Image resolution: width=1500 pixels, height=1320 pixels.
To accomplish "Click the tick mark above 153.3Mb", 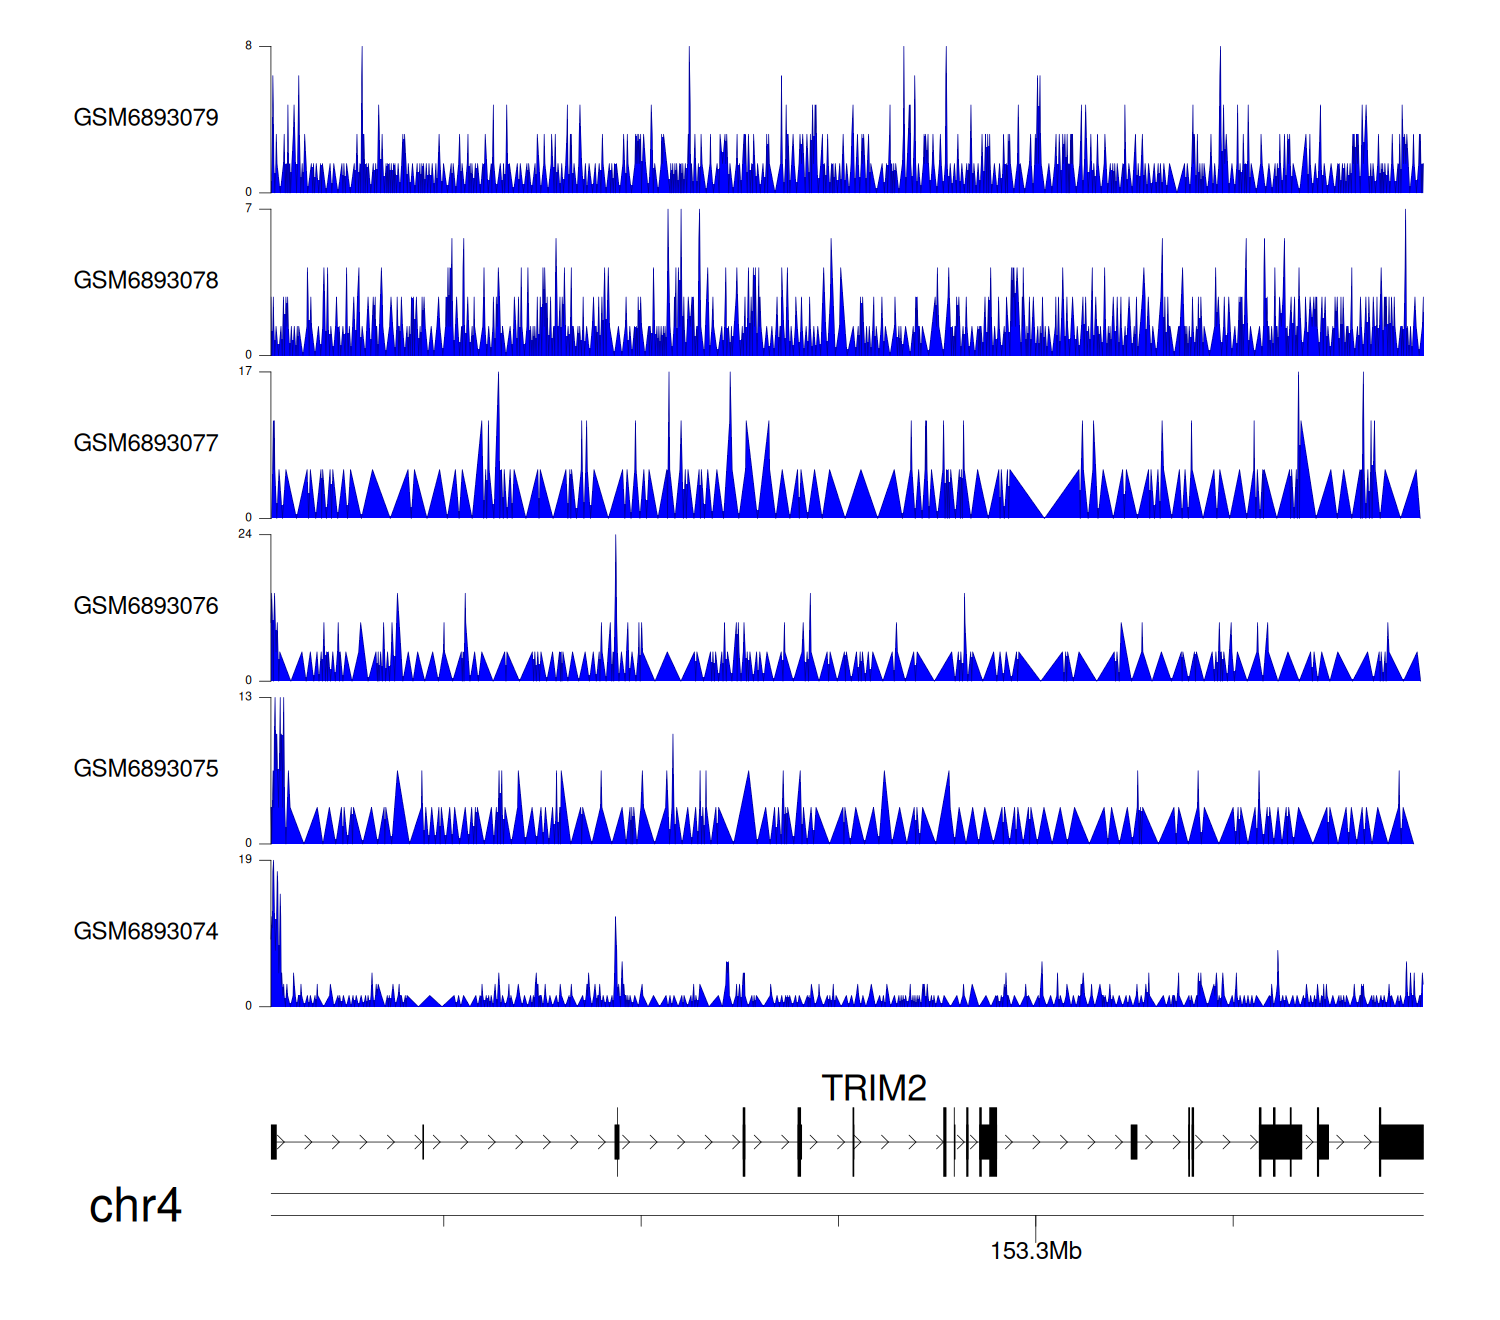I will (x=1035, y=1222).
